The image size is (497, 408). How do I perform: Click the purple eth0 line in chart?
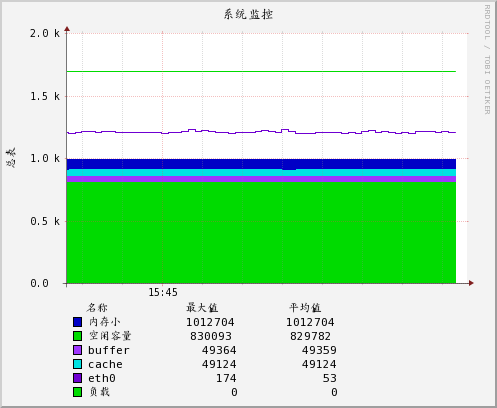tap(261, 132)
